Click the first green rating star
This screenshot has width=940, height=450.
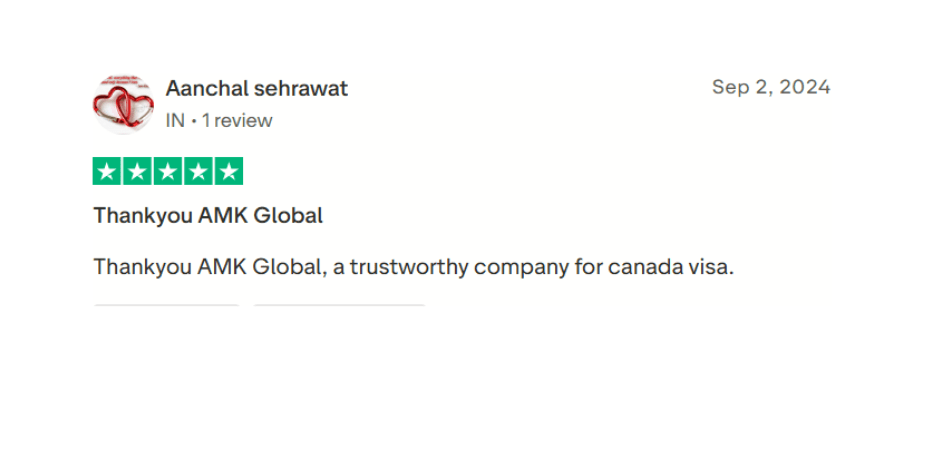coord(107,171)
